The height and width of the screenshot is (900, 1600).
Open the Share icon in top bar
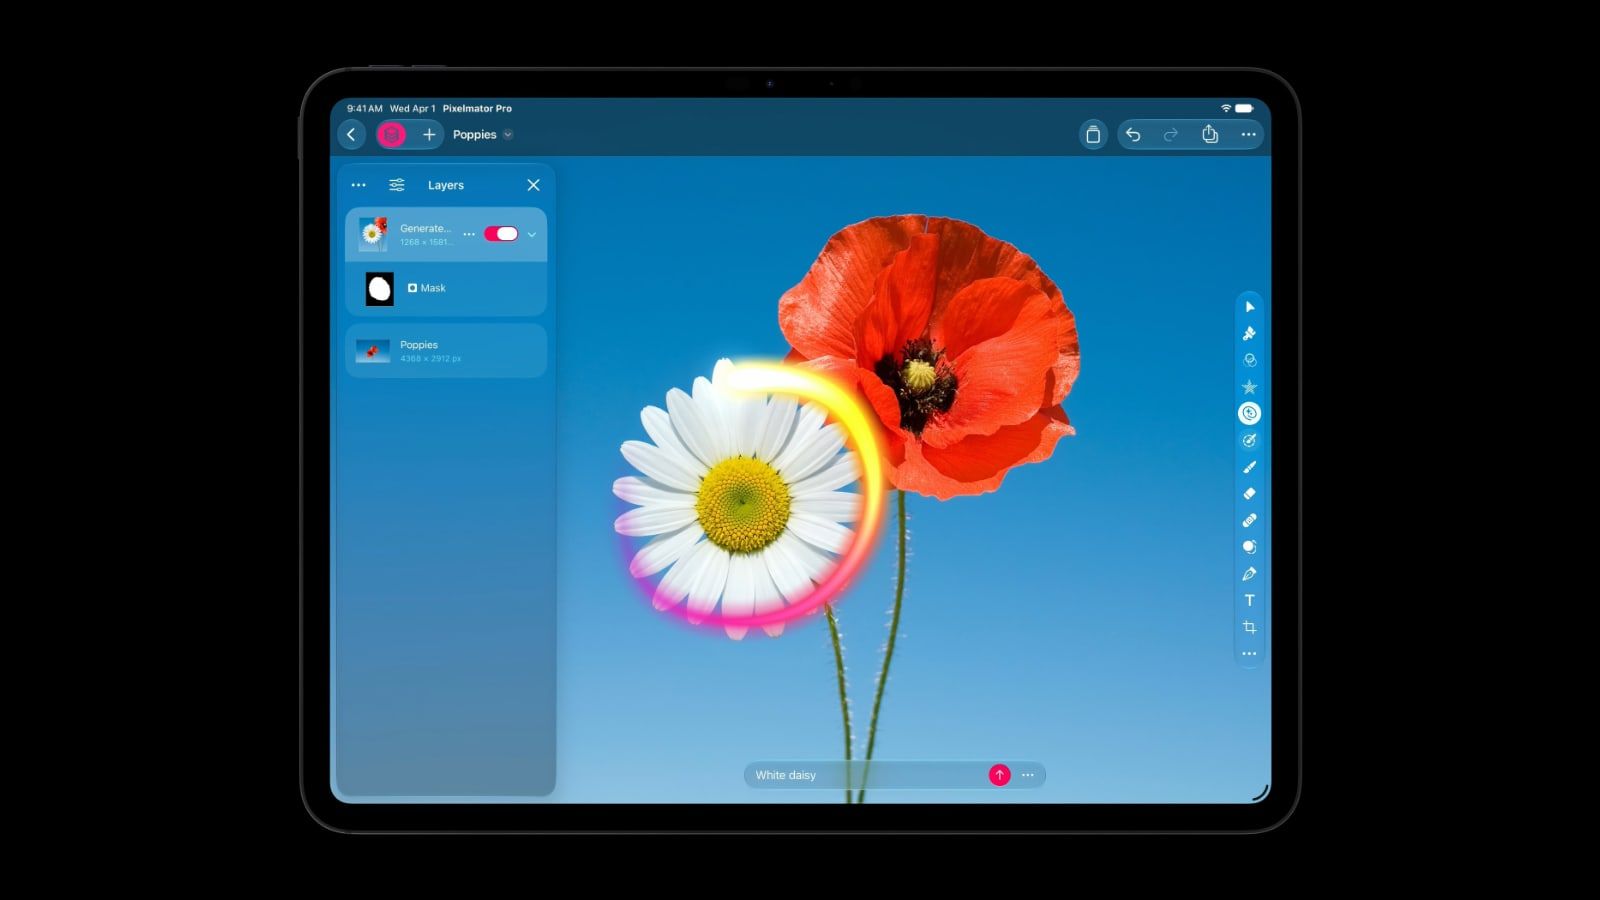[1210, 134]
